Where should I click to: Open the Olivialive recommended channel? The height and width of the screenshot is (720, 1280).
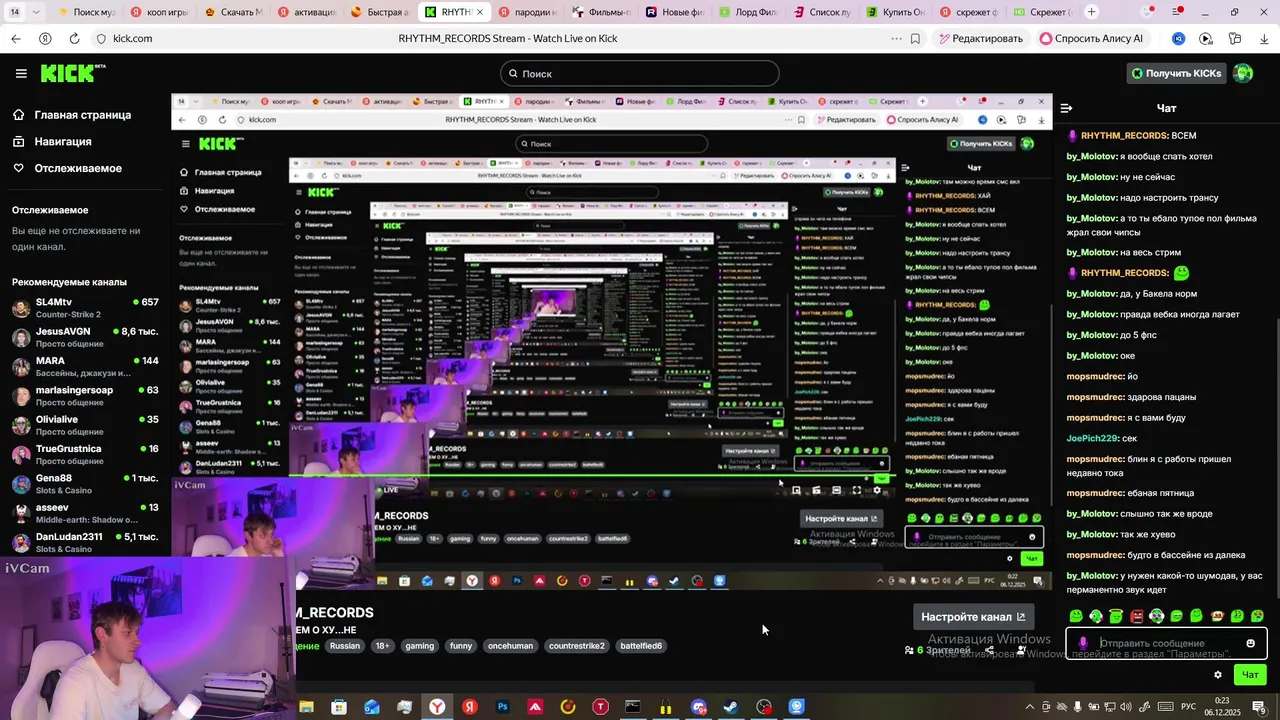(x=85, y=425)
